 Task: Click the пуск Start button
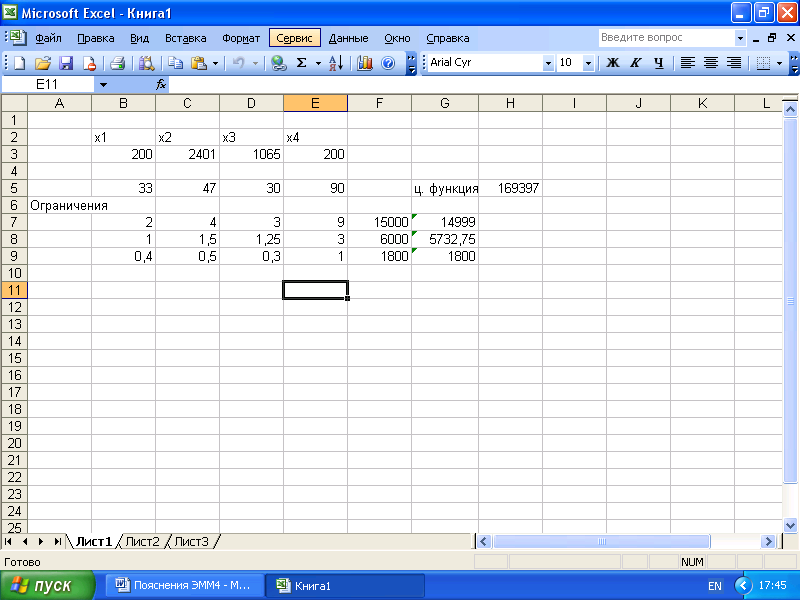click(x=47, y=586)
